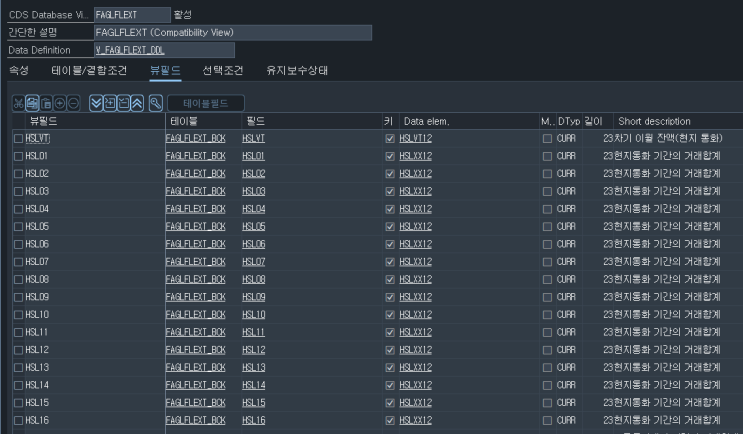
Task: Click the Cut scissors icon
Action: coord(18,103)
